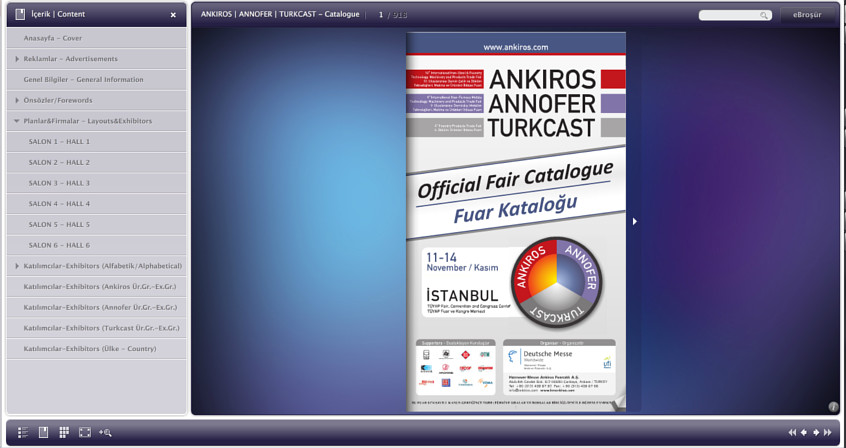
Task: Open Exhibitors (Ülke – Country) entry
Action: [x=97, y=349]
